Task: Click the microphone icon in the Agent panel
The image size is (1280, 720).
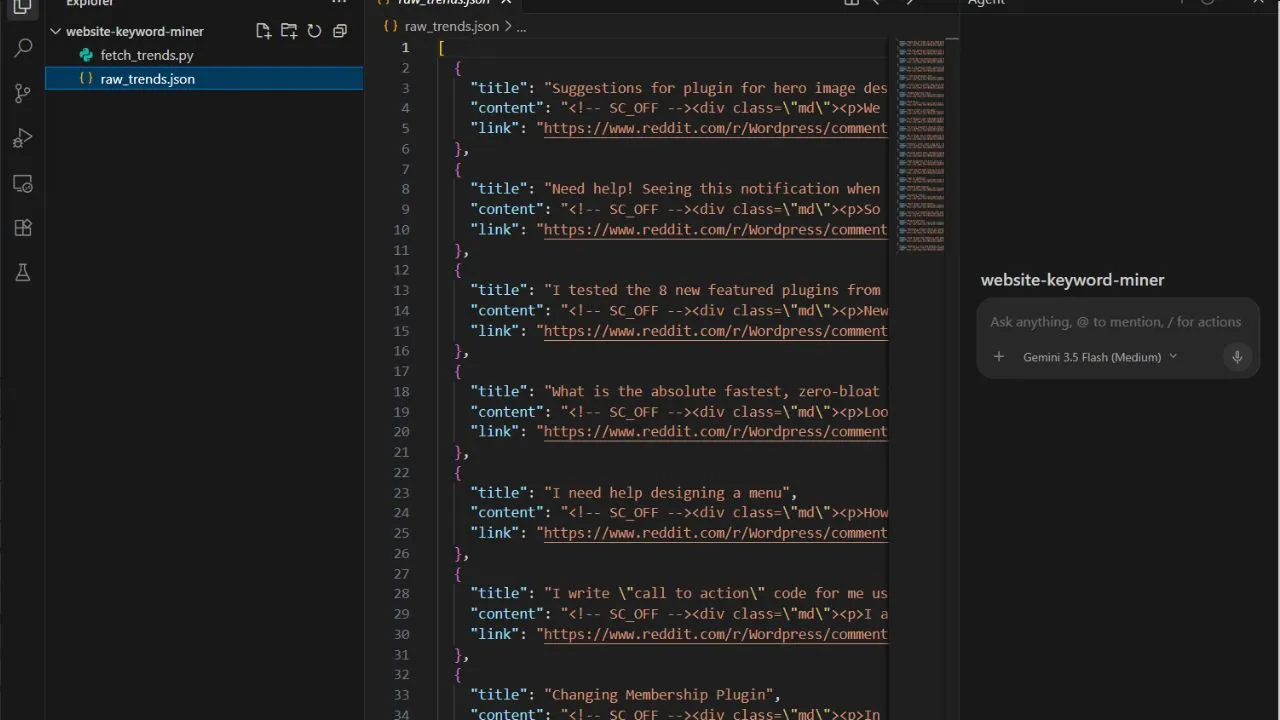Action: 1237,357
